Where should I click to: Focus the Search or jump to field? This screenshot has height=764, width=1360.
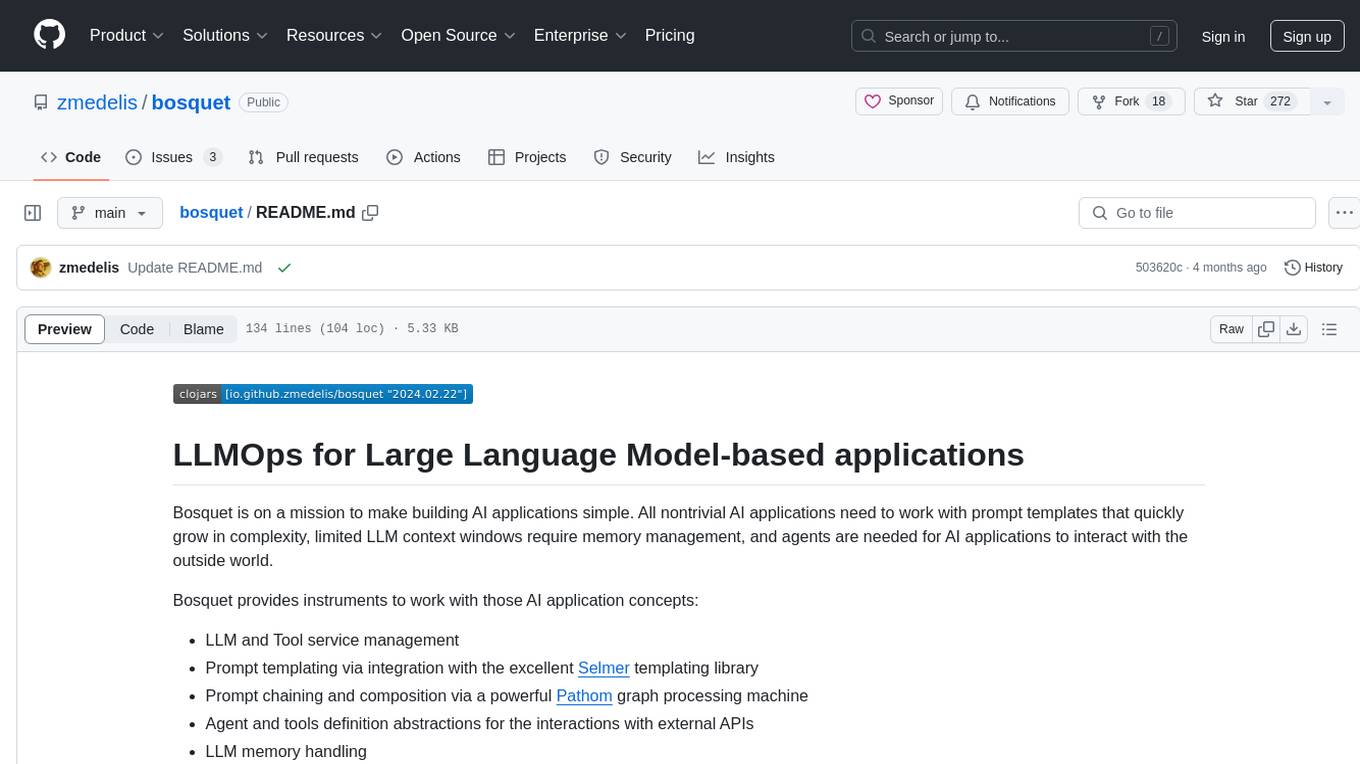[x=1013, y=36]
